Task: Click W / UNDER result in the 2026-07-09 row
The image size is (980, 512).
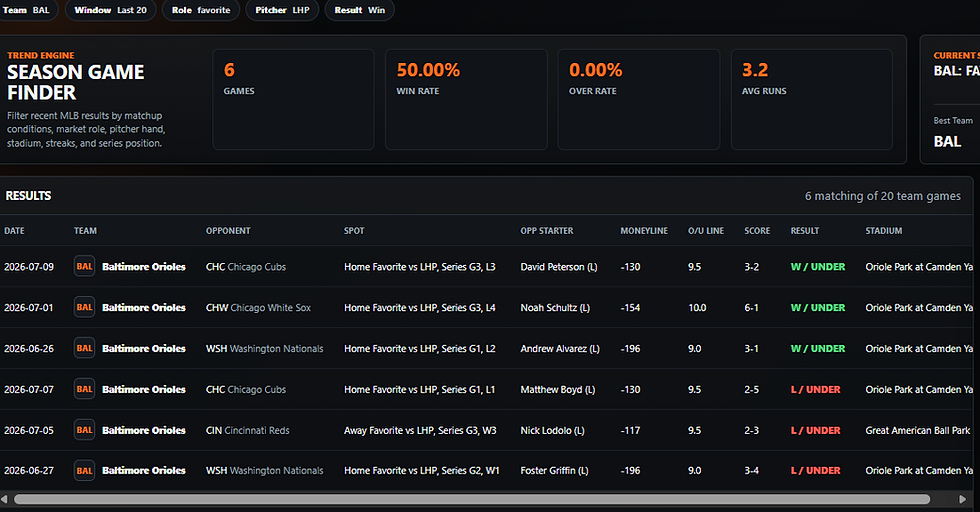Action: (x=818, y=267)
